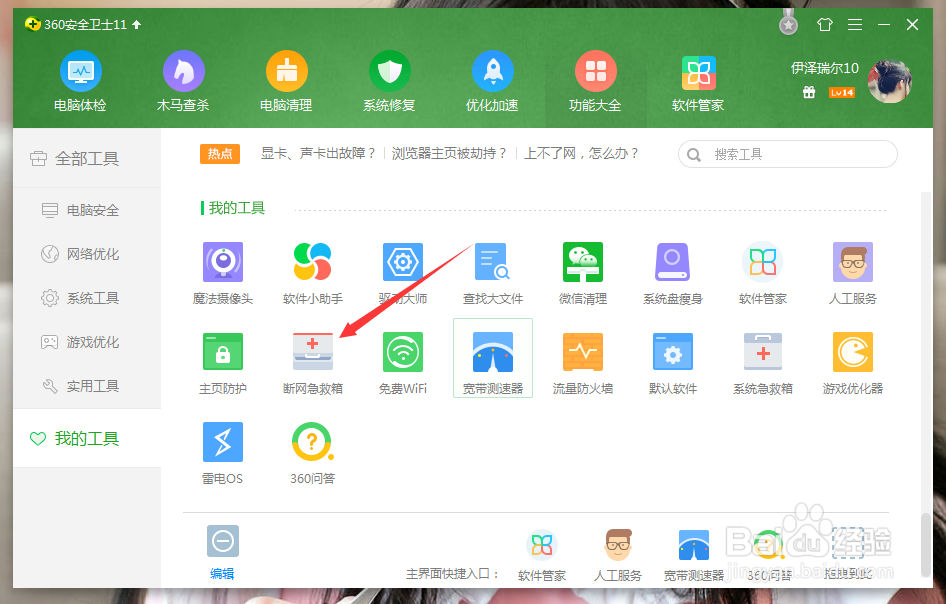Launch the 魔法摄像头 tool
946x604 pixels.
223,273
